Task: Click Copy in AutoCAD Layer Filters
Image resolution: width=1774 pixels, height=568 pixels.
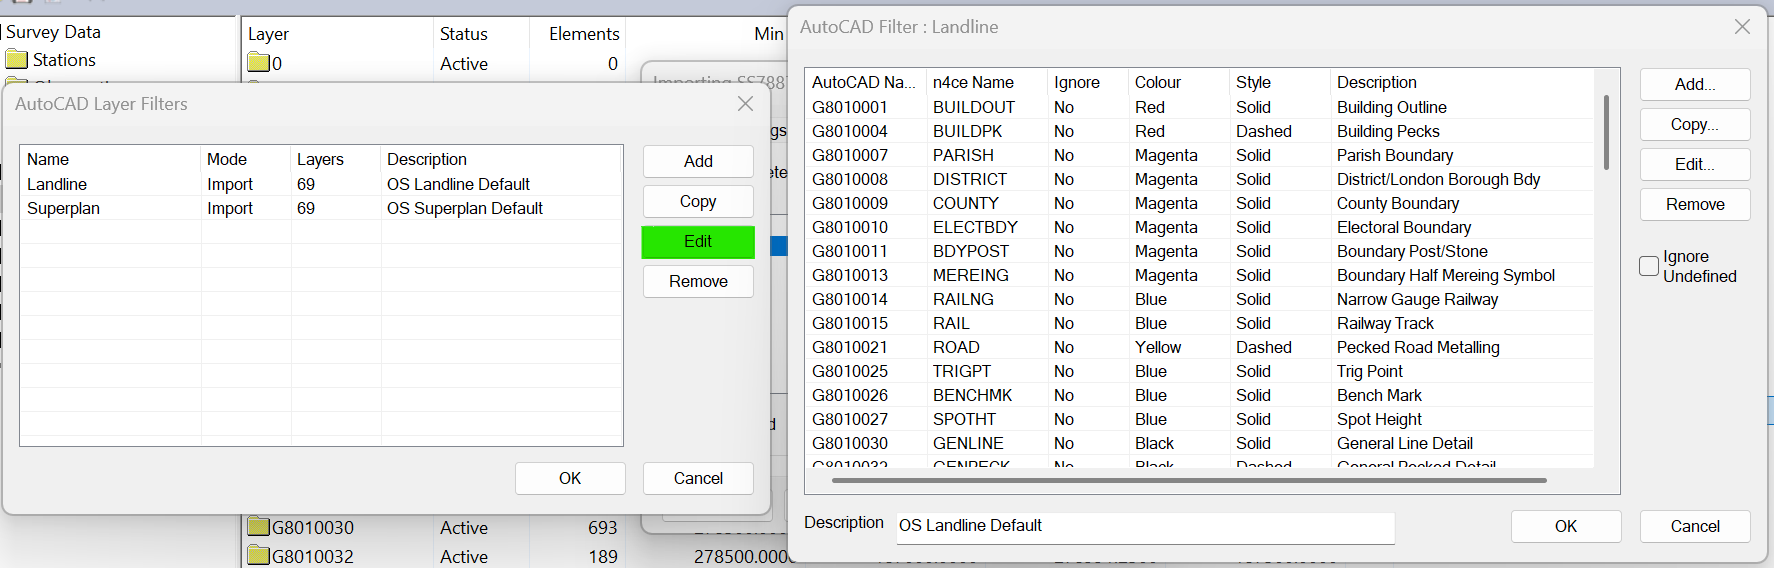Action: [x=698, y=201]
